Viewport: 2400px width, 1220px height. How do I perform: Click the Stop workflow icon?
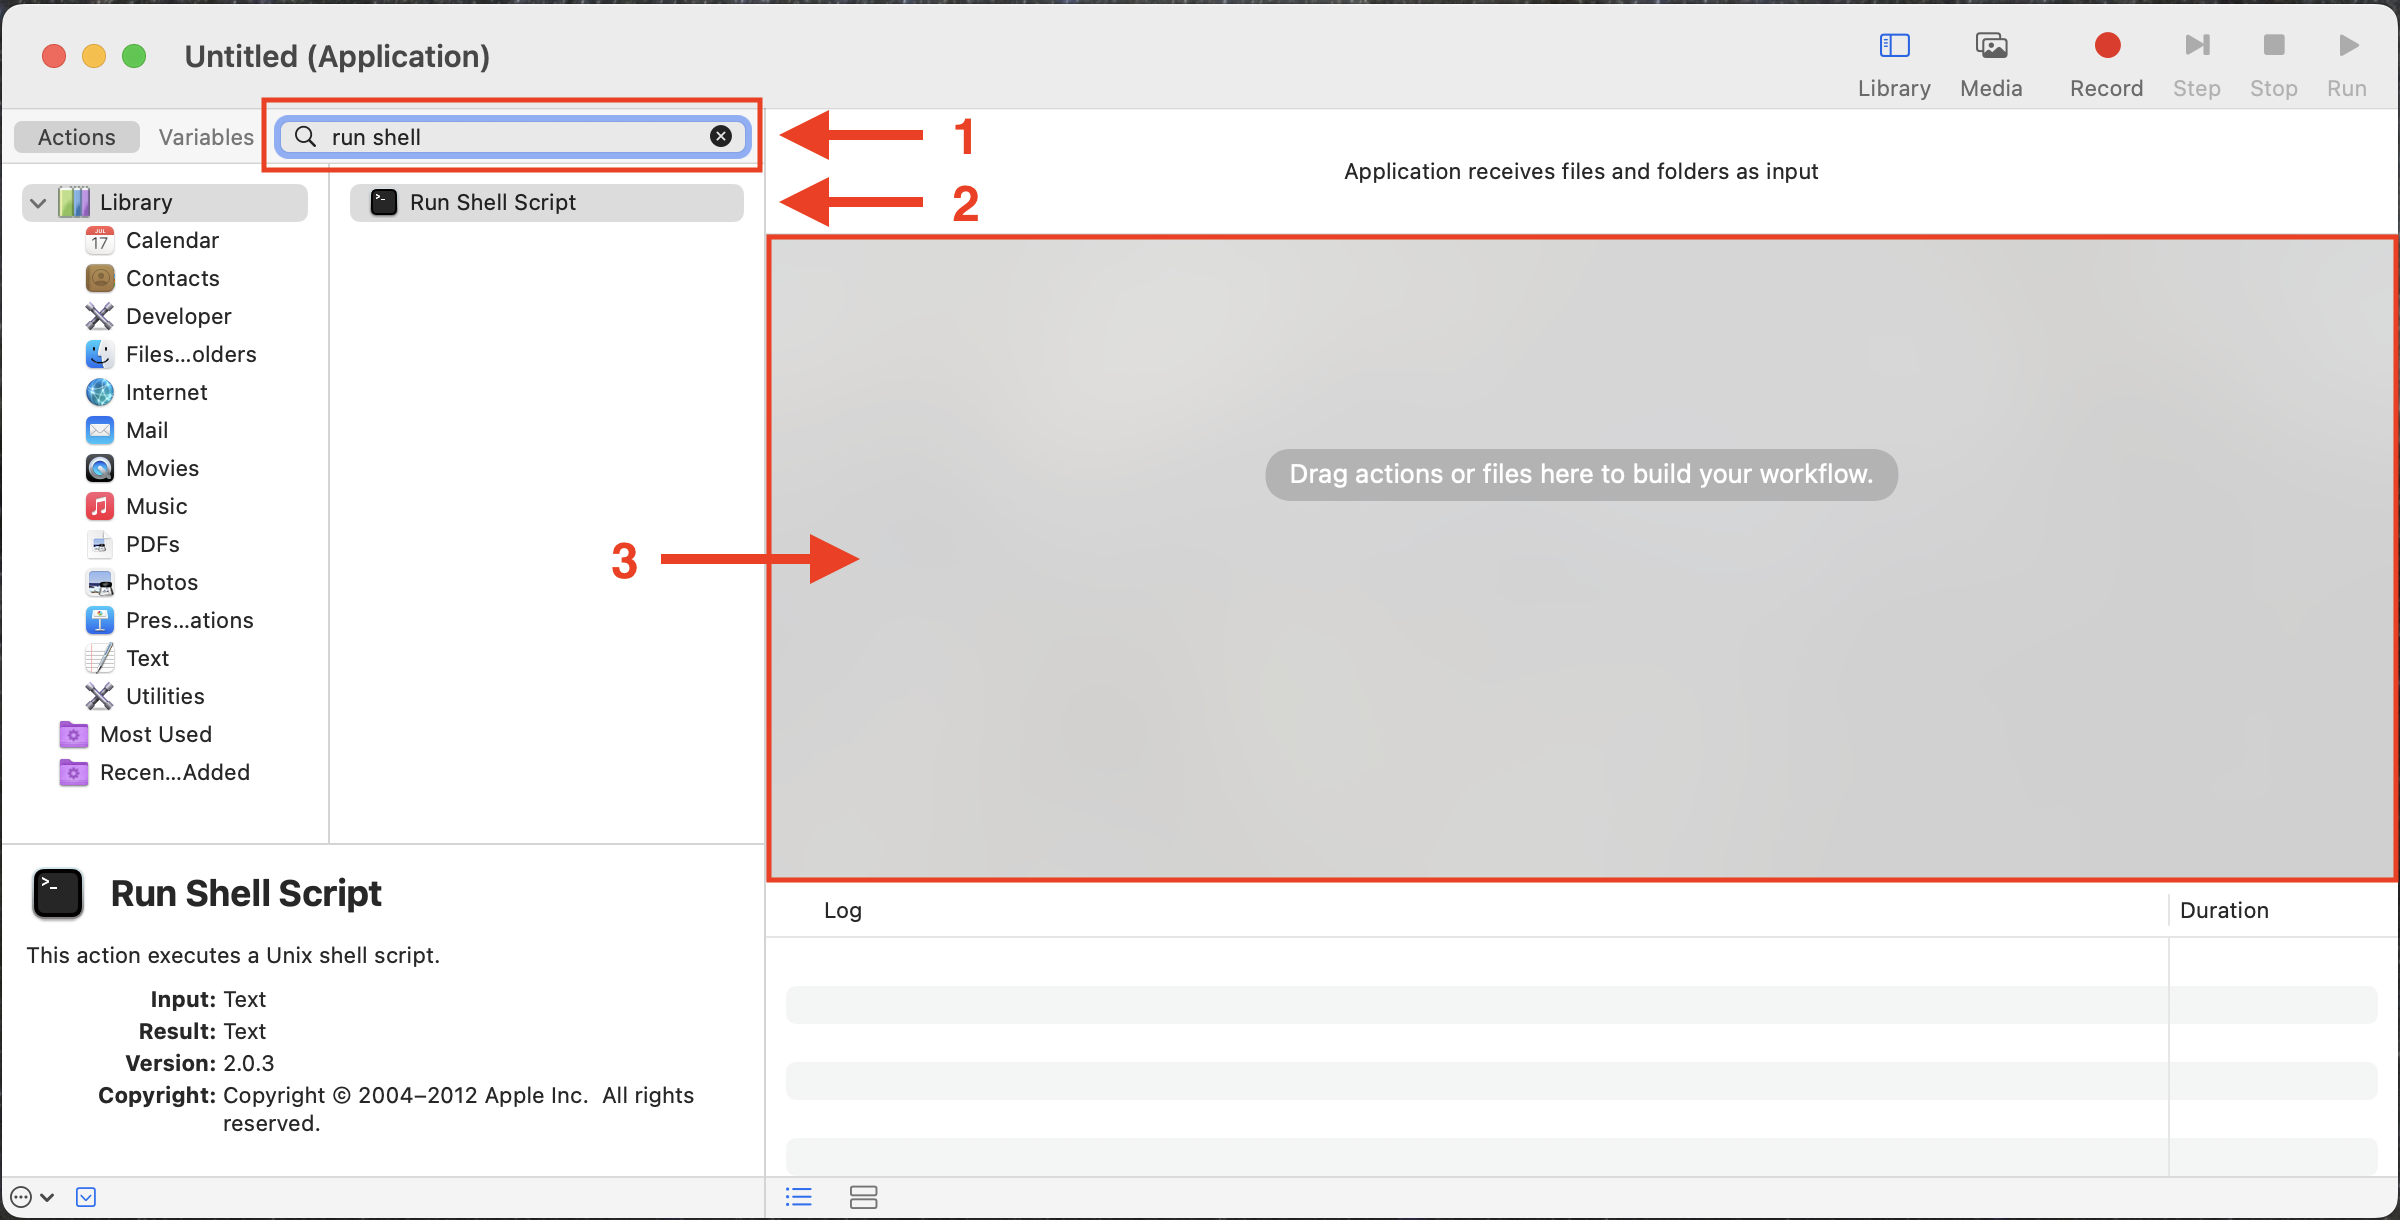click(2273, 47)
